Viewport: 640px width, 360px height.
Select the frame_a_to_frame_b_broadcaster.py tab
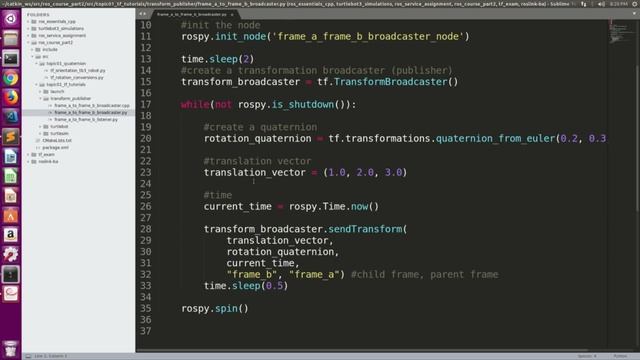195,14
